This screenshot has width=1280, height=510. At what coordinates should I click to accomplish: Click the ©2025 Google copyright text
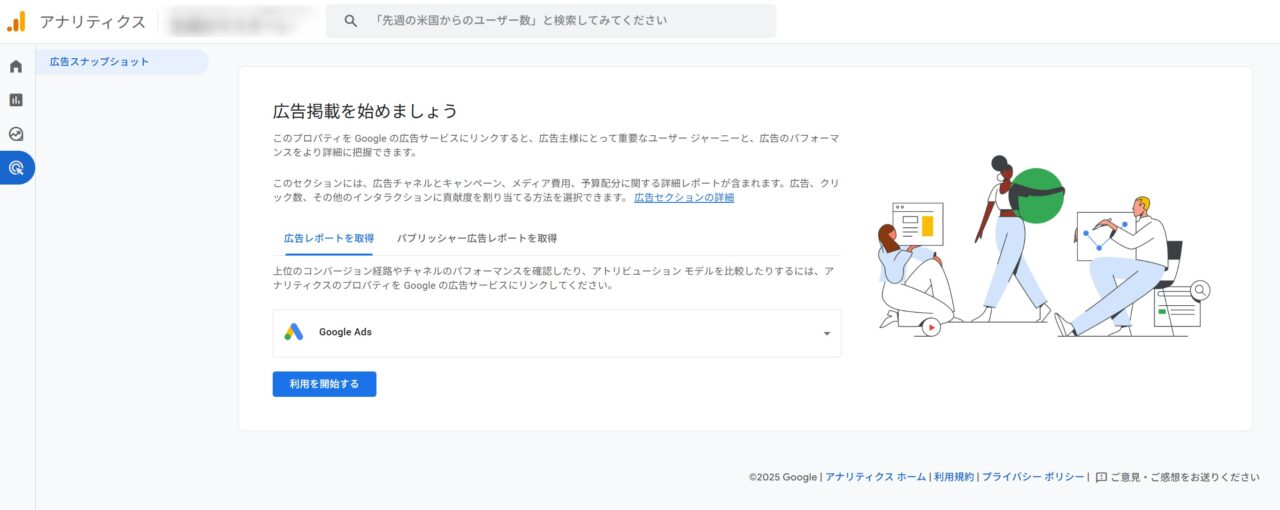[x=783, y=477]
